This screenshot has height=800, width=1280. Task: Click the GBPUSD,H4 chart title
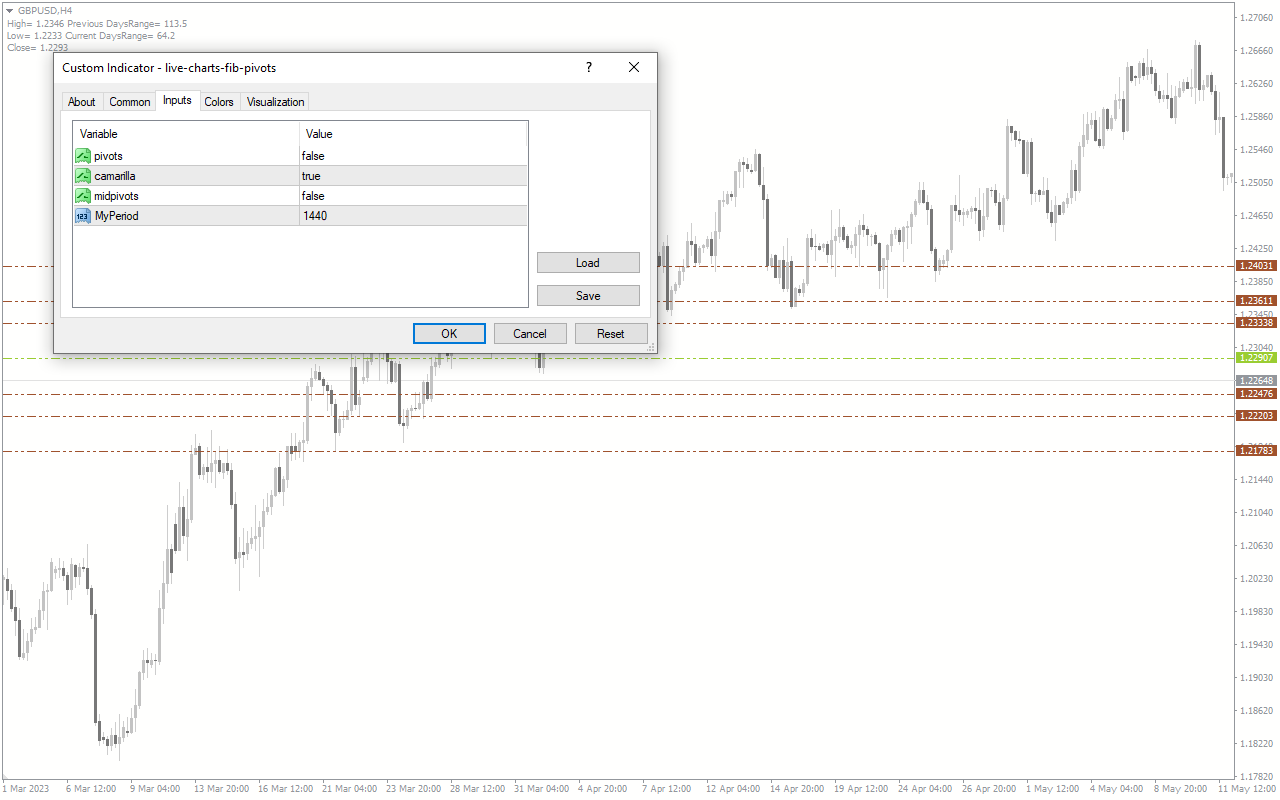(45, 10)
